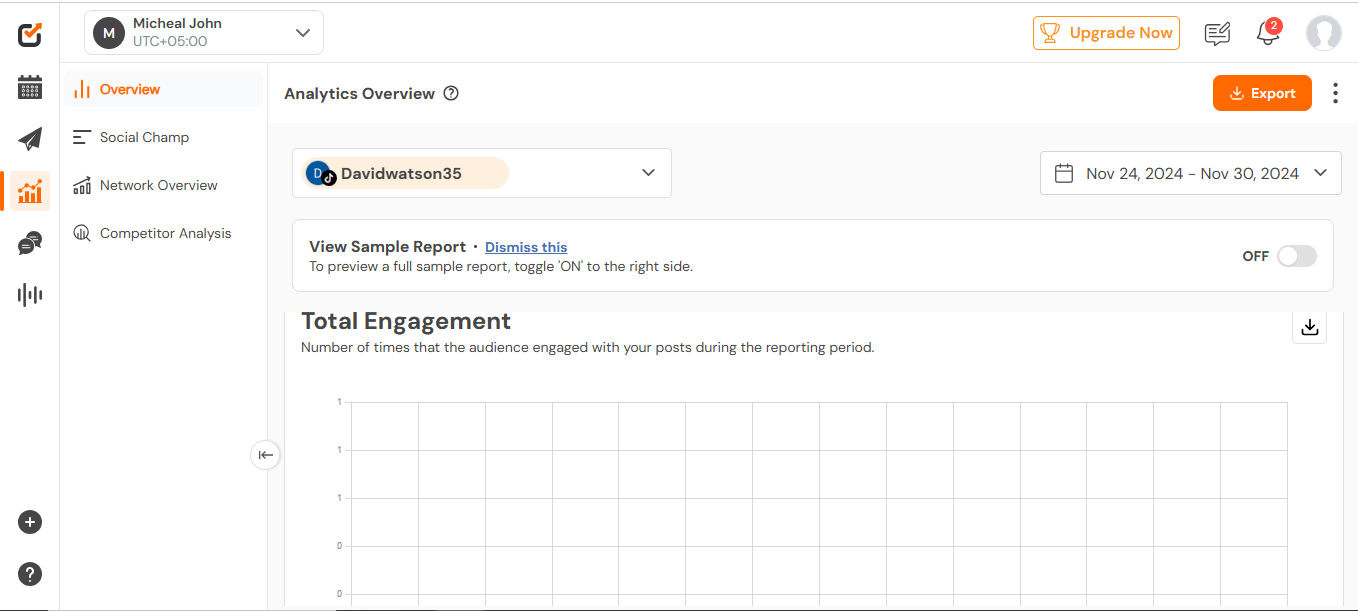Click the Analytics Overview title text
The width and height of the screenshot is (1358, 611).
[x=359, y=93]
